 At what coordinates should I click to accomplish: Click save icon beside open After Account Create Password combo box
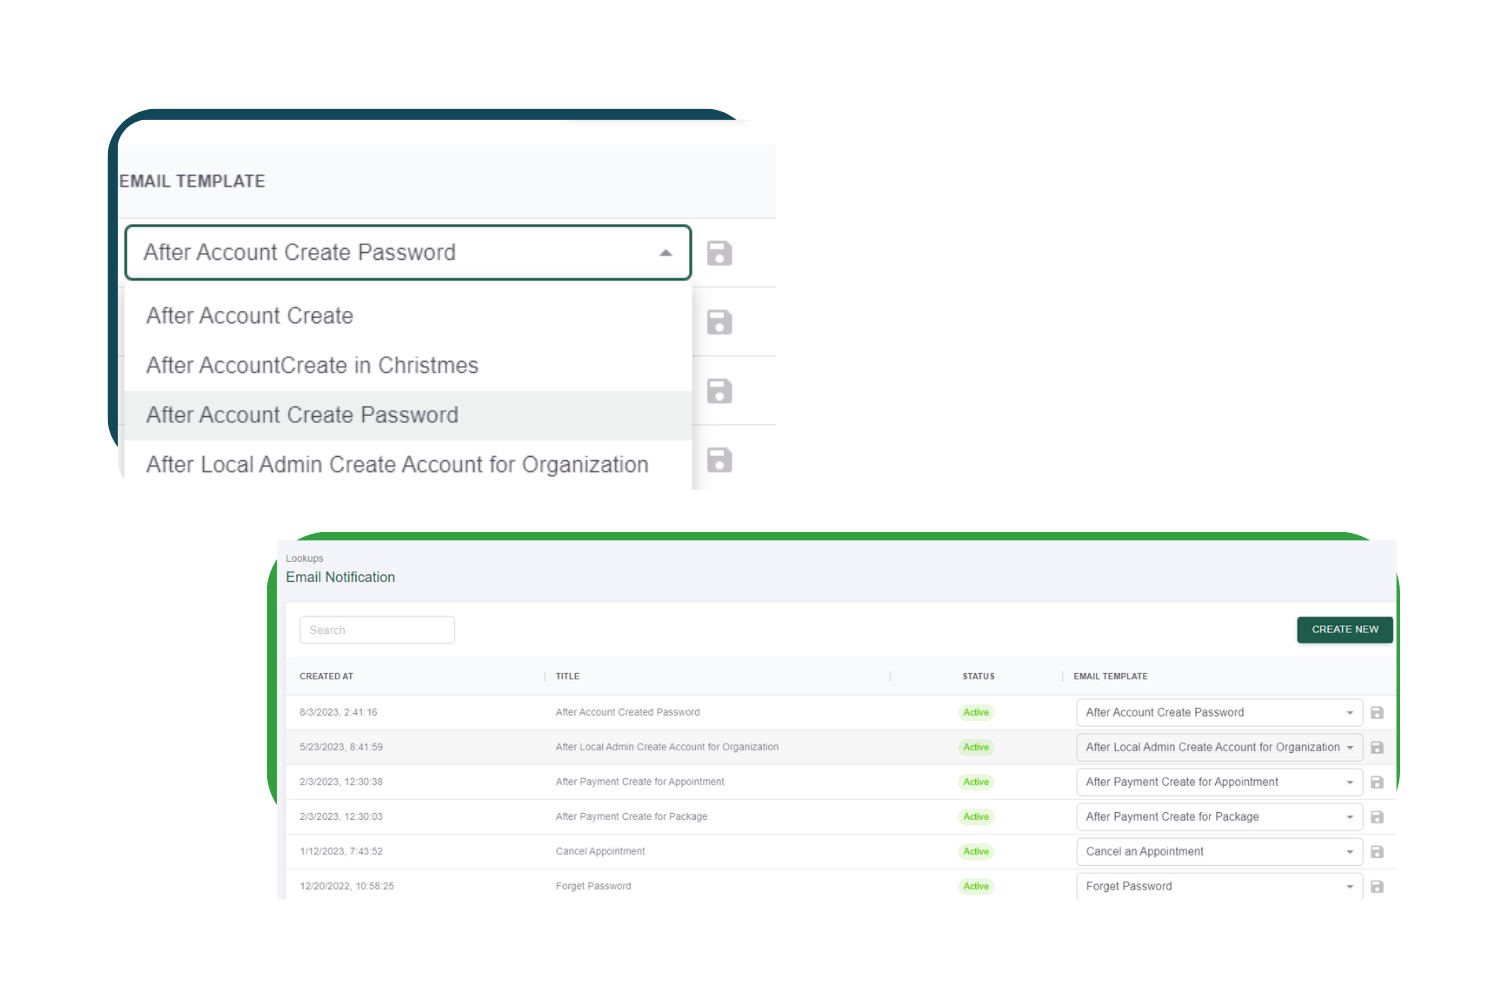click(x=720, y=253)
